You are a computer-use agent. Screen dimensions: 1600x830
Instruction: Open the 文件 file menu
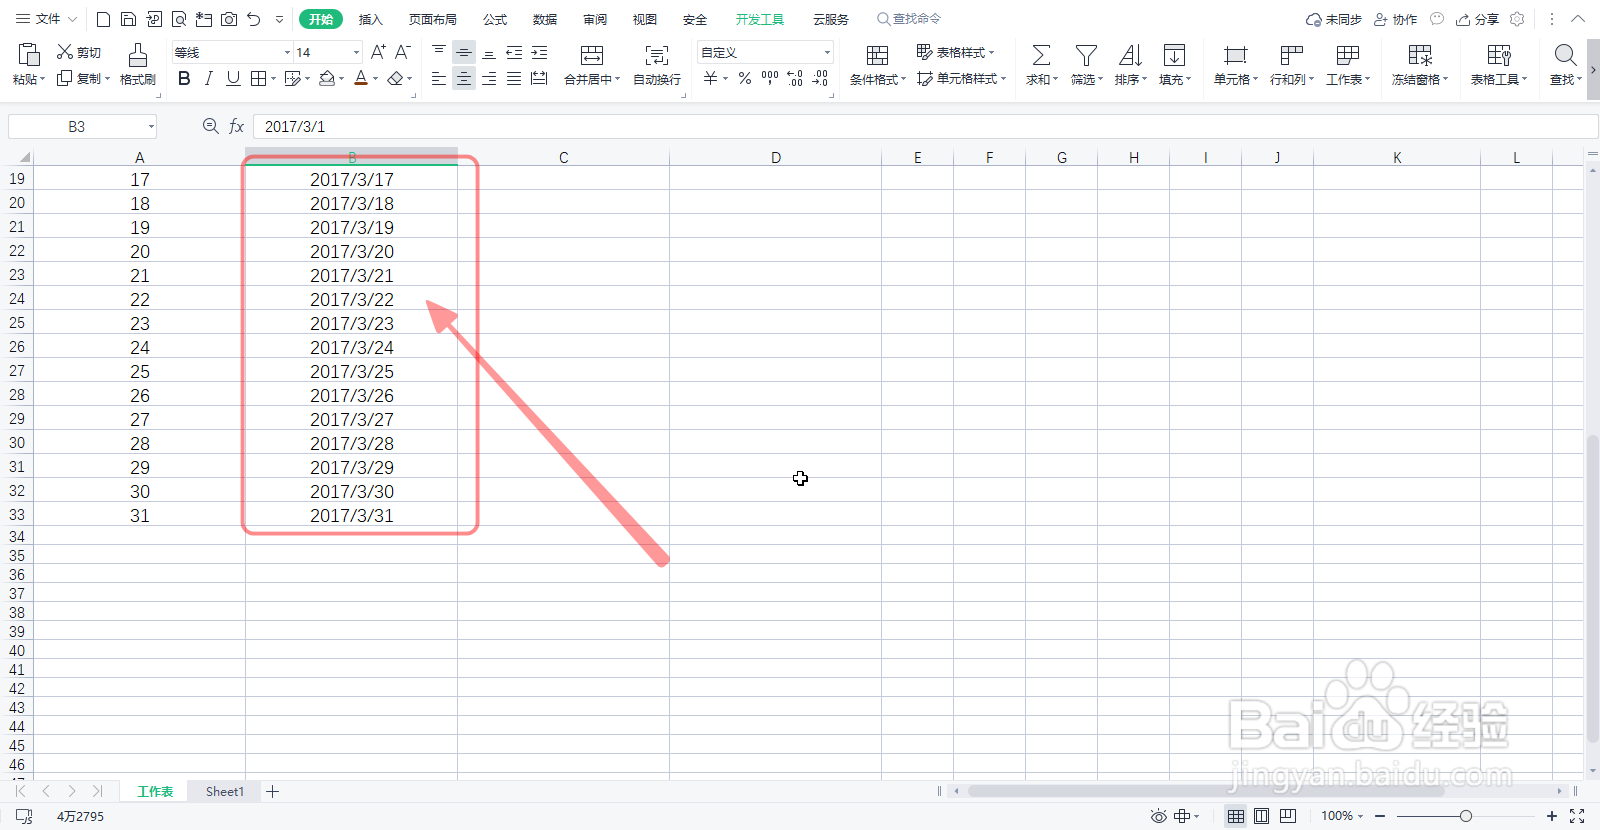click(46, 19)
